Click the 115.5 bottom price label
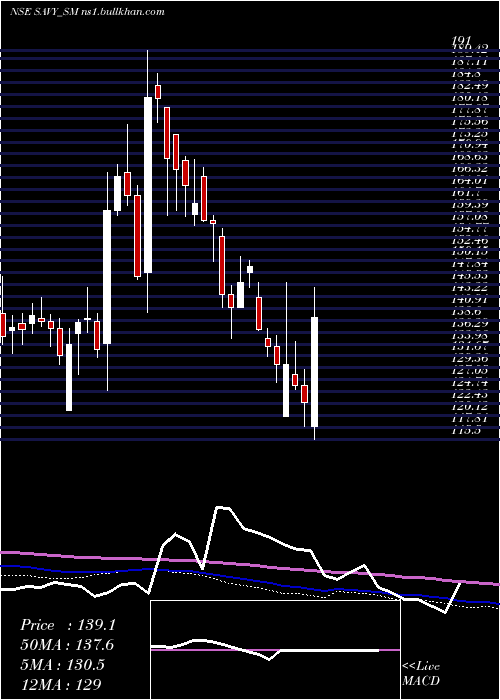The height and width of the screenshot is (700, 500). click(466, 431)
